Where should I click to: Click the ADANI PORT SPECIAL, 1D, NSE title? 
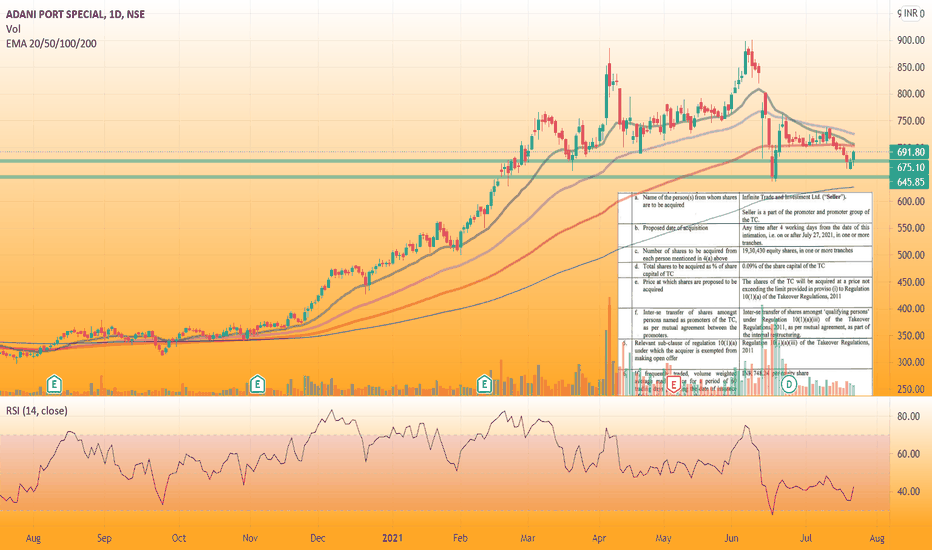coord(75,14)
